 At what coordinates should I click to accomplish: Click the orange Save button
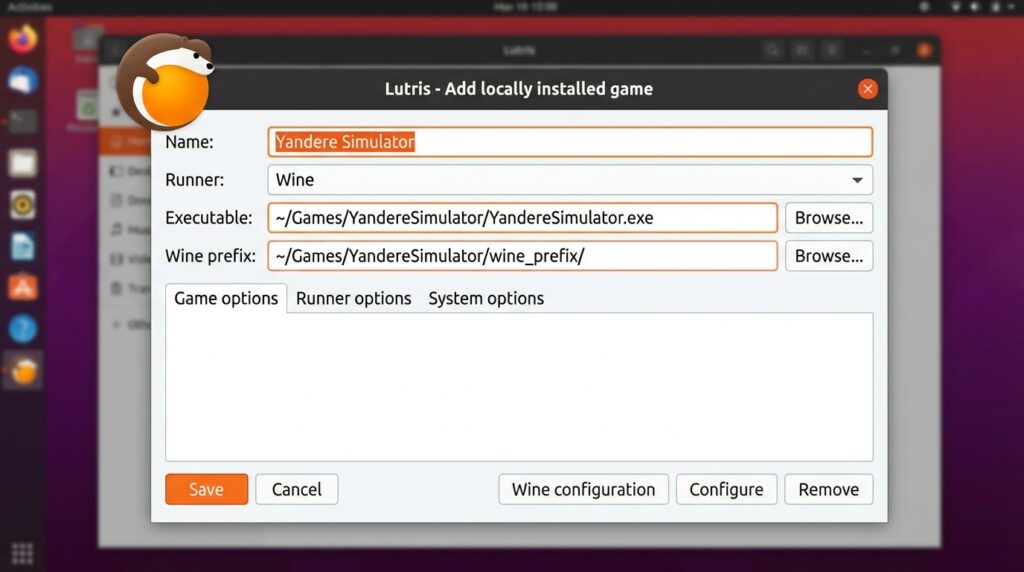206,489
